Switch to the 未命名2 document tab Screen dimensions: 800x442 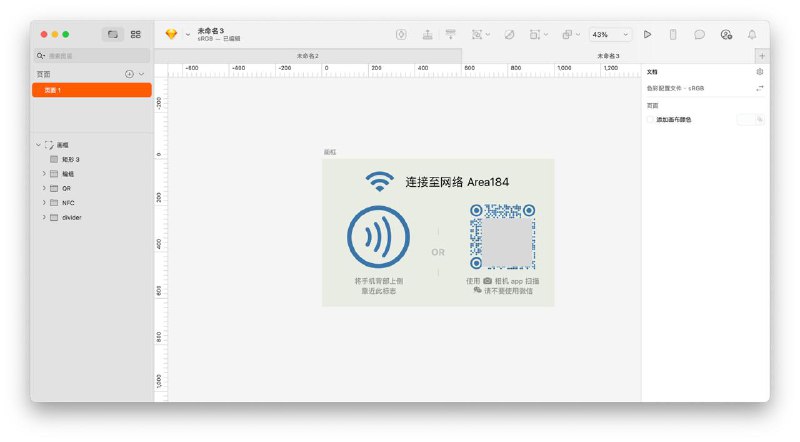(308, 56)
